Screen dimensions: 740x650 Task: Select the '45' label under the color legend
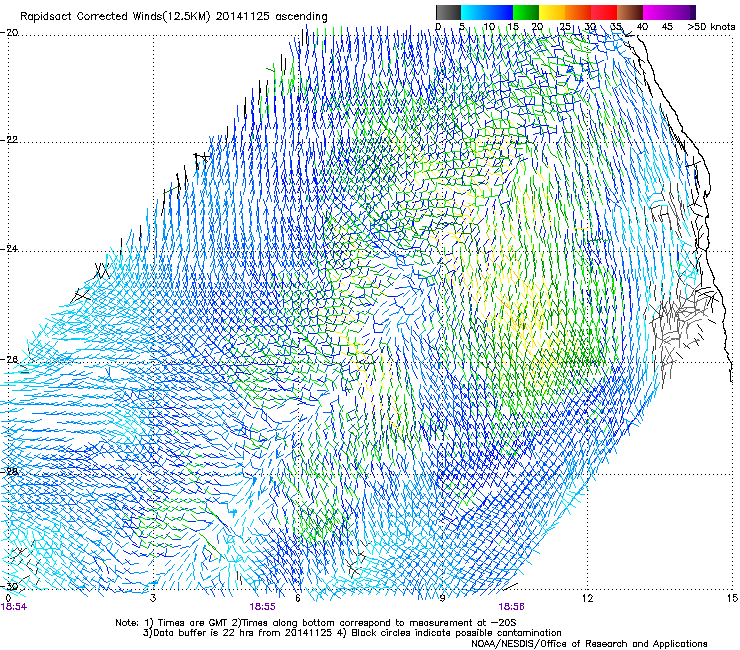tap(667, 27)
